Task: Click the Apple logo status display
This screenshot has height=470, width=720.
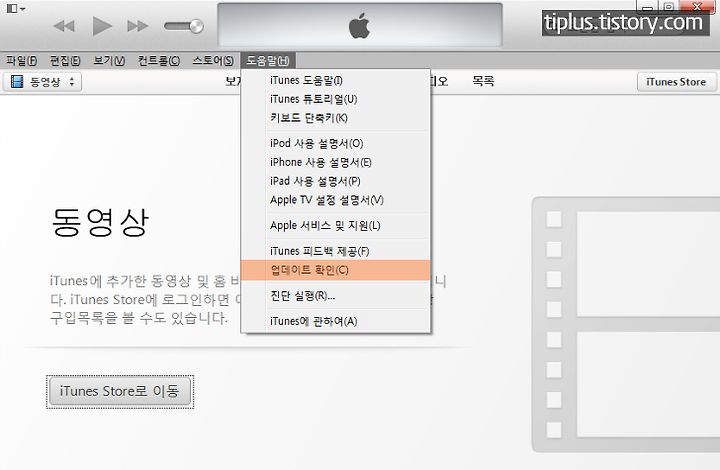Action: coord(360,25)
